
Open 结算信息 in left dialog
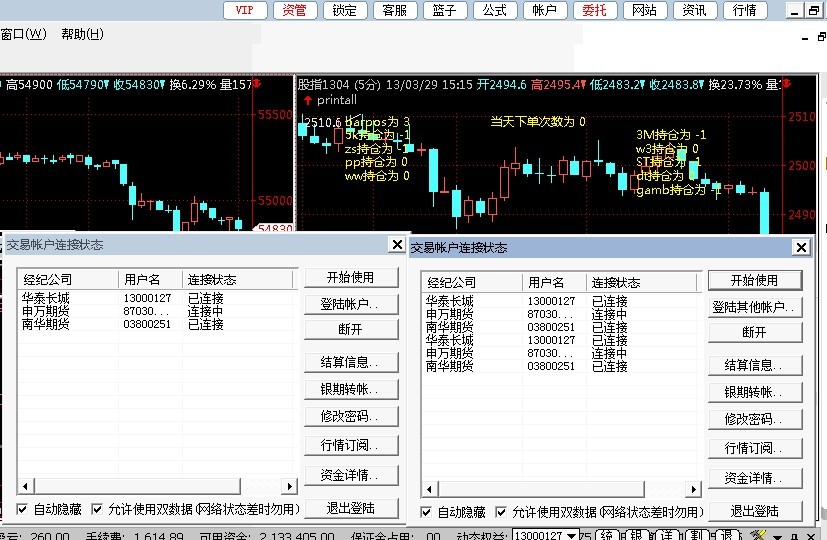[351, 362]
